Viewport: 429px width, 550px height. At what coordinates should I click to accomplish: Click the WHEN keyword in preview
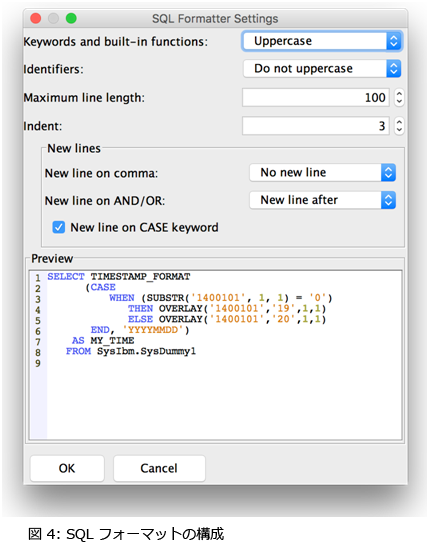click(x=122, y=298)
